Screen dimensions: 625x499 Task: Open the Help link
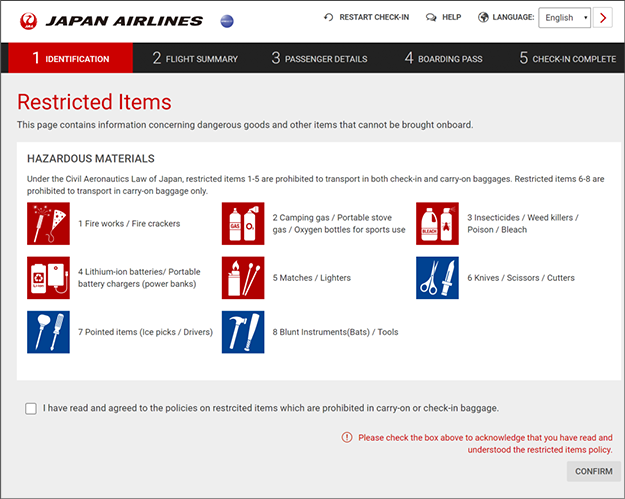(x=443, y=17)
